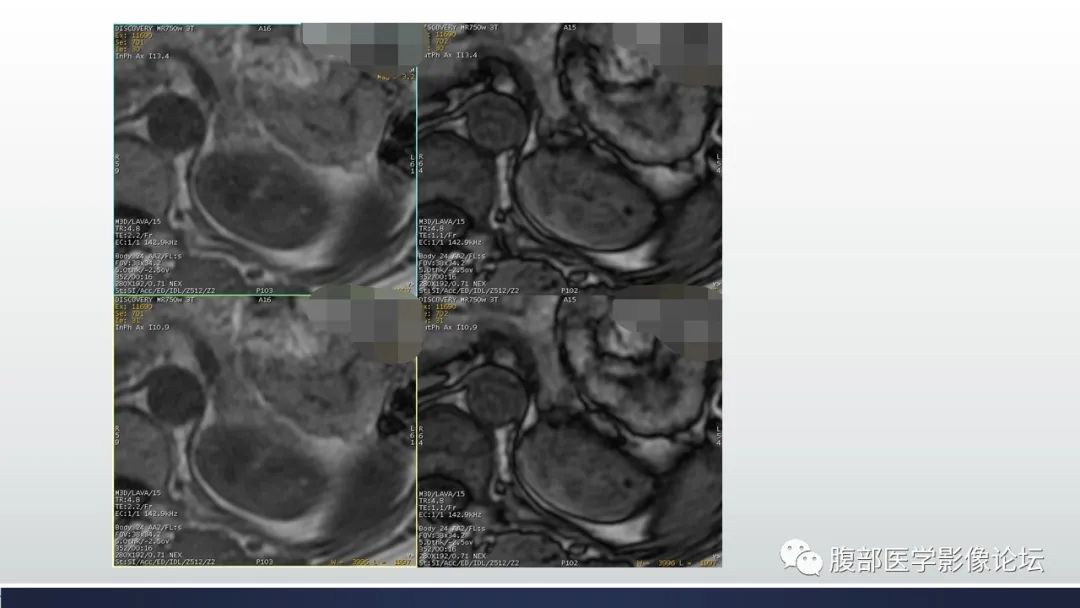Click 'TR:4.8' in top-left panel
1080x608 pixels.
point(127,229)
